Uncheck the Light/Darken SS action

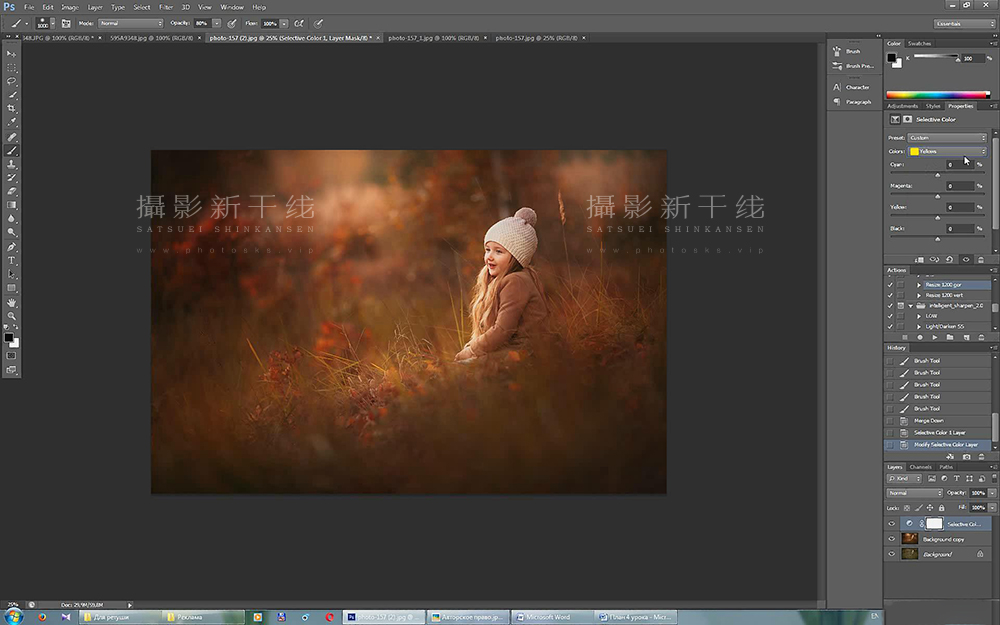(x=890, y=327)
